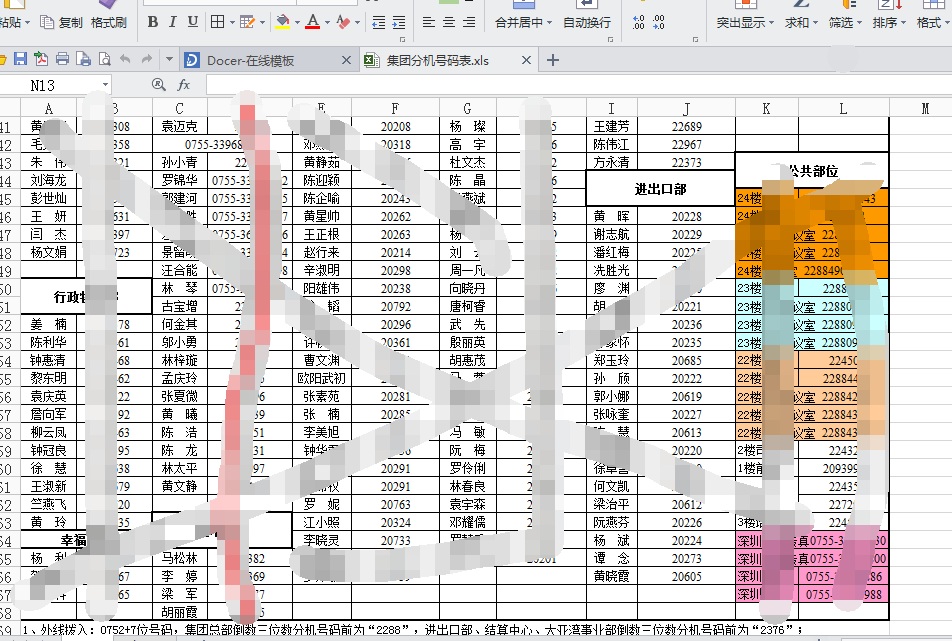952x641 pixels.
Task: Close the Docer-在线模板 tab
Action: point(346,60)
